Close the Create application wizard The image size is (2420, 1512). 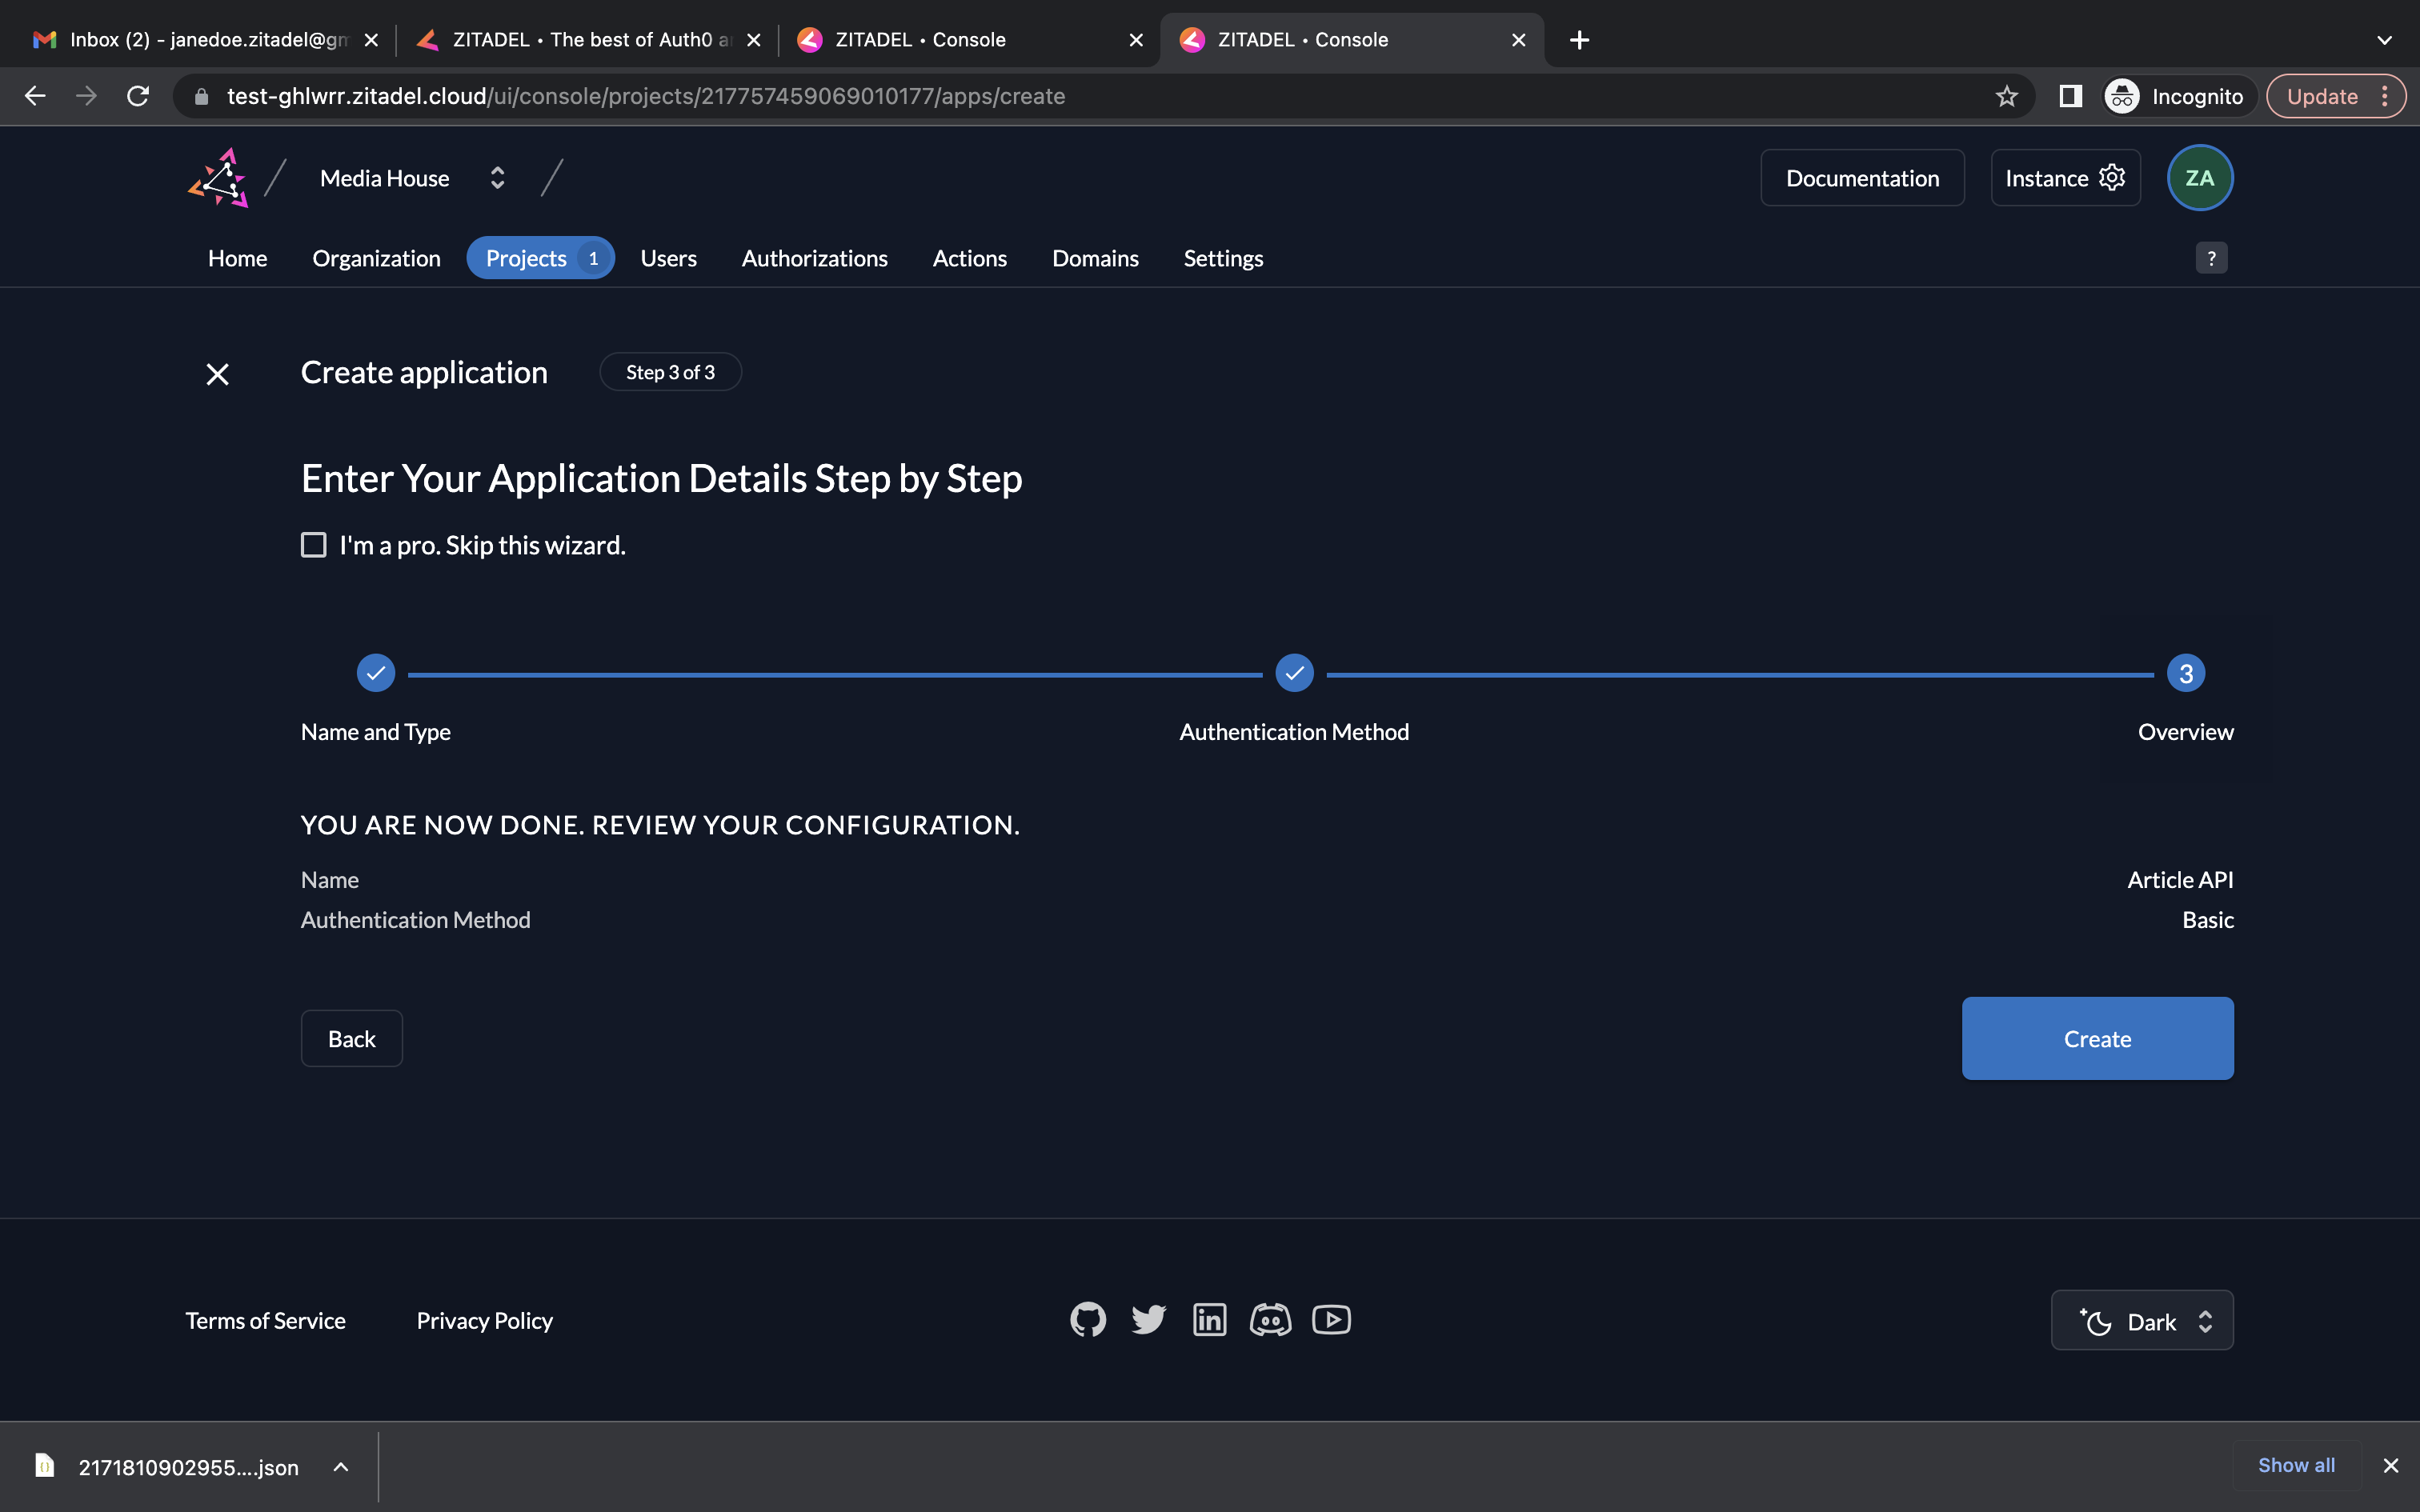pos(217,374)
